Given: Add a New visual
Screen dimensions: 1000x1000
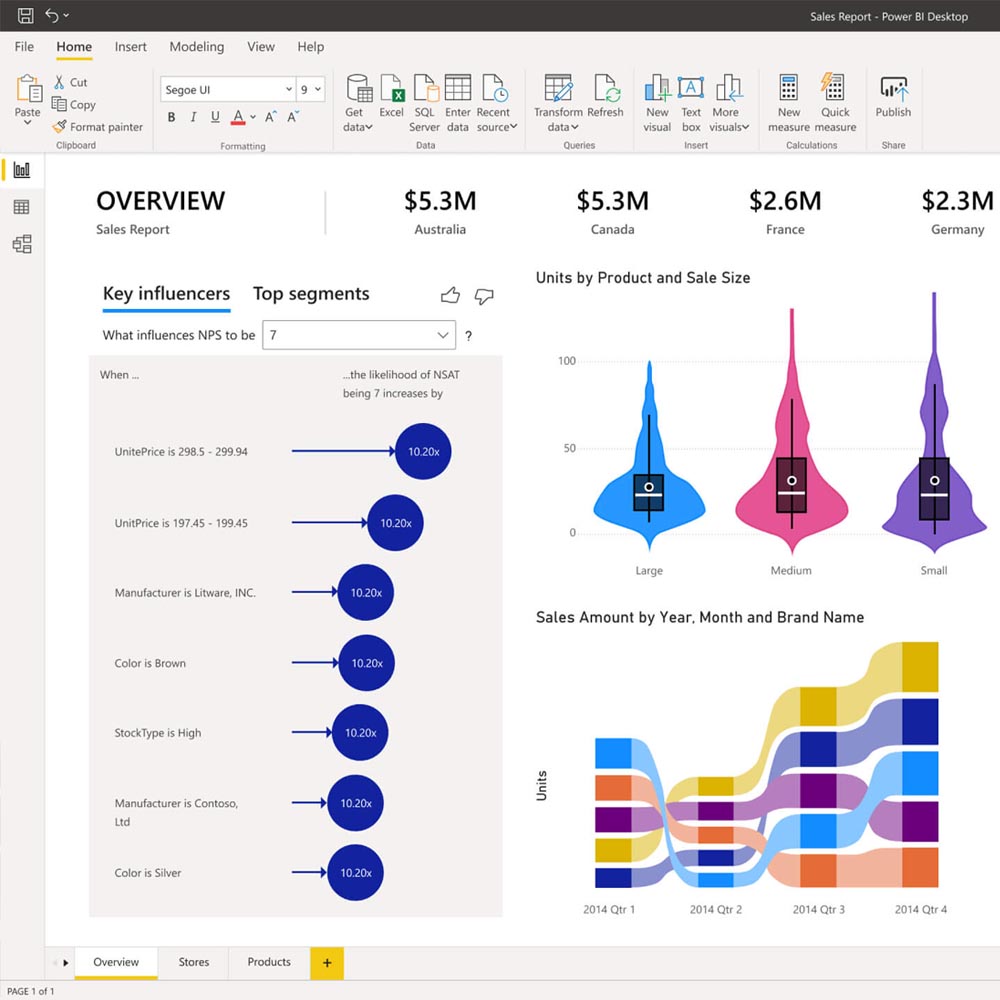Looking at the screenshot, I should tap(657, 103).
